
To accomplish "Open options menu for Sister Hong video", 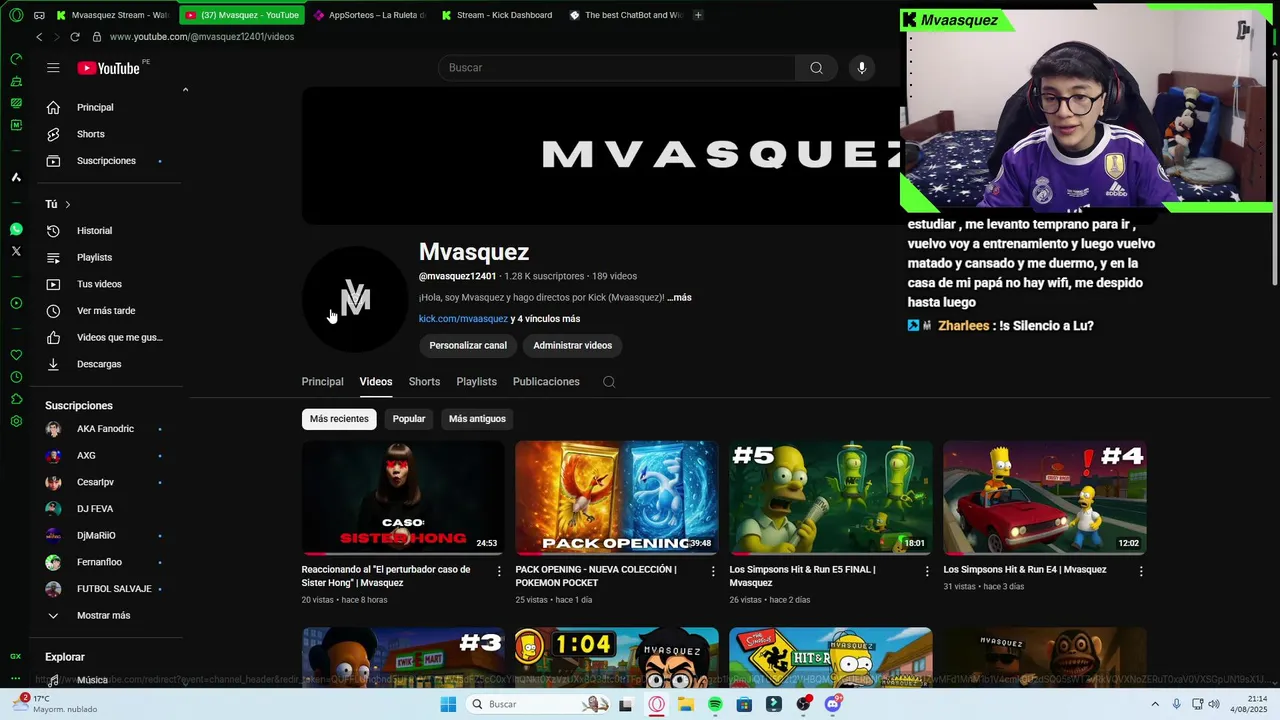I will (499, 571).
